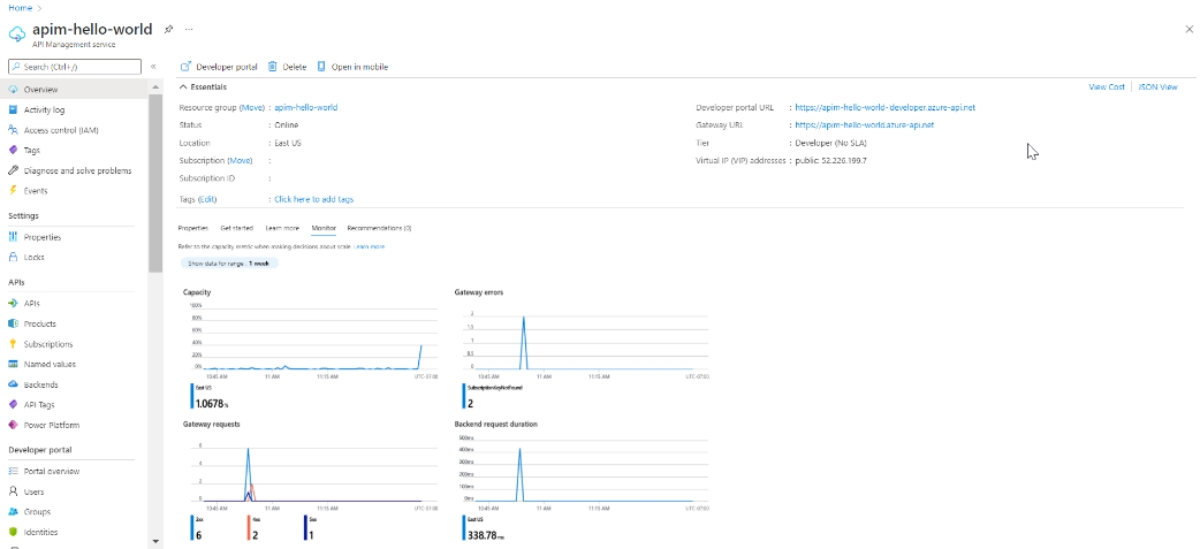Click the Capacity value 1.0678
1200x549 pixels.
pyautogui.click(x=209, y=404)
